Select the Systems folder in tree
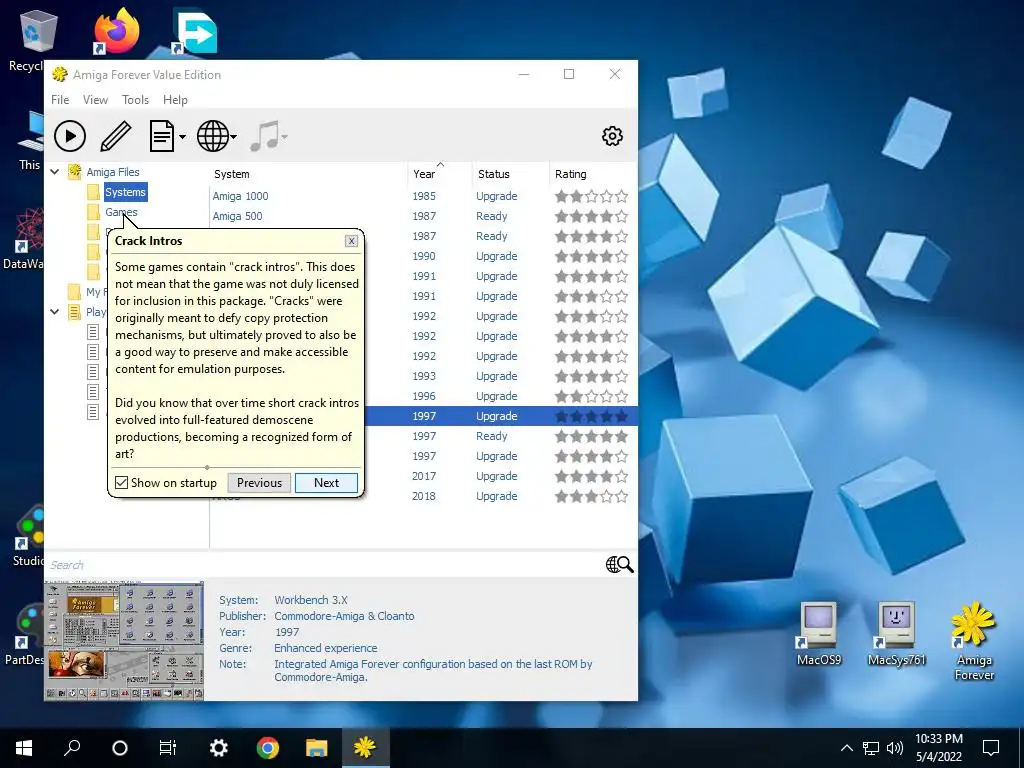 [125, 192]
